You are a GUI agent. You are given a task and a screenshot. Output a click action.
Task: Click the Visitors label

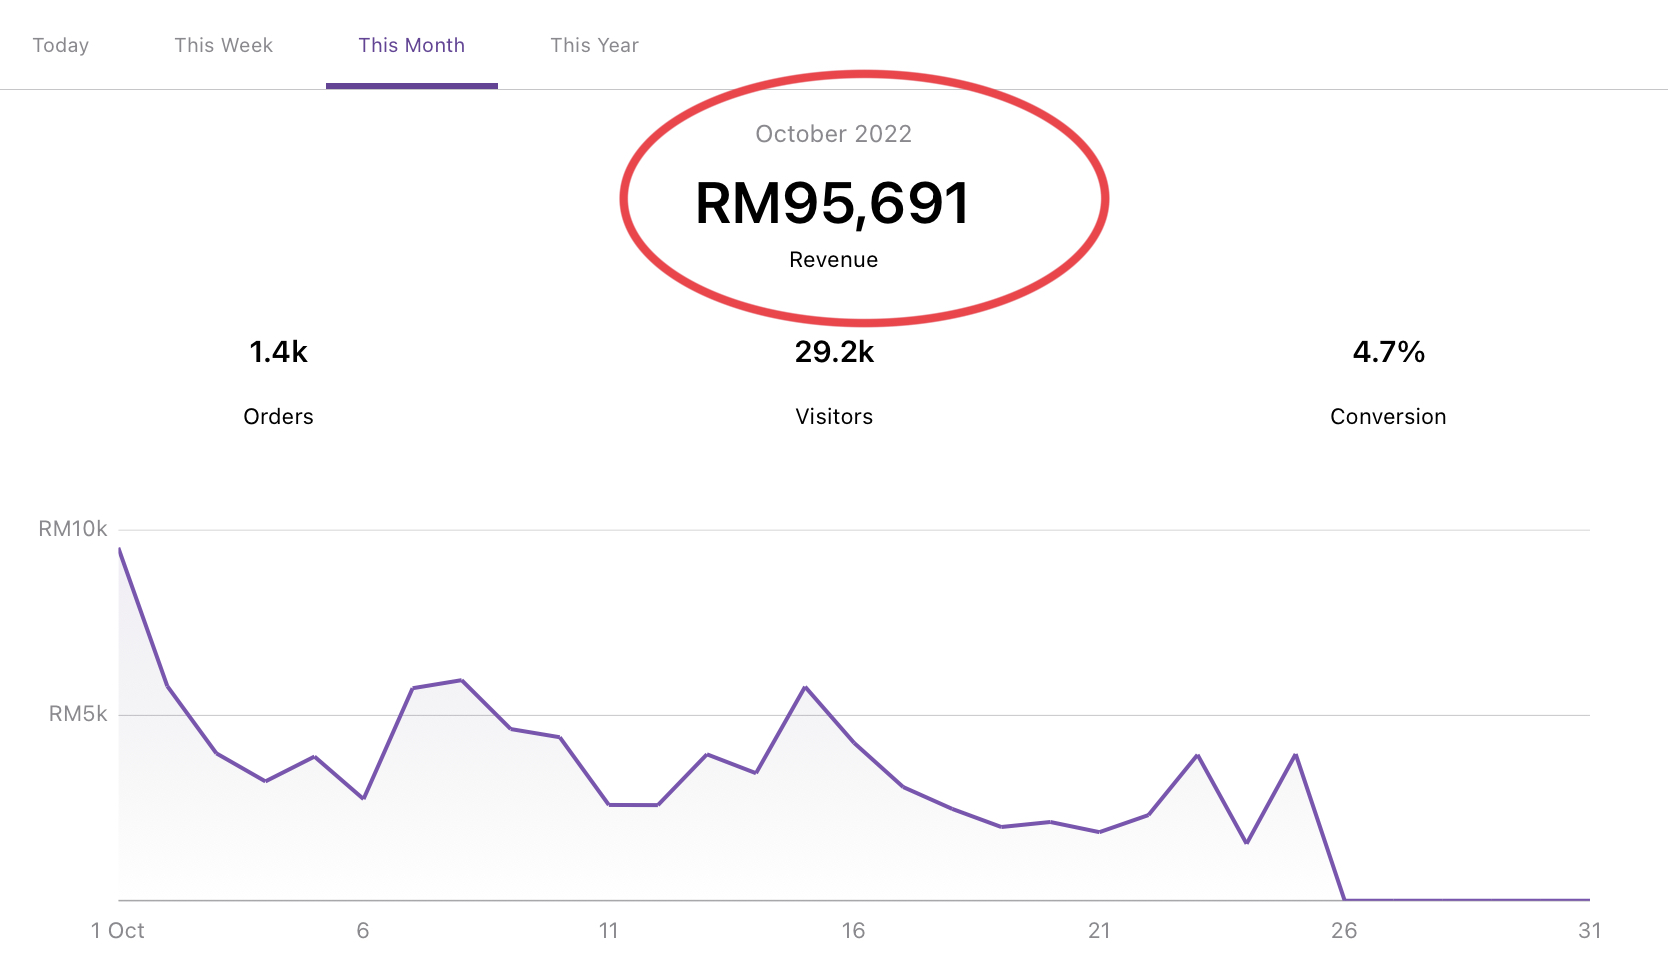[834, 417]
